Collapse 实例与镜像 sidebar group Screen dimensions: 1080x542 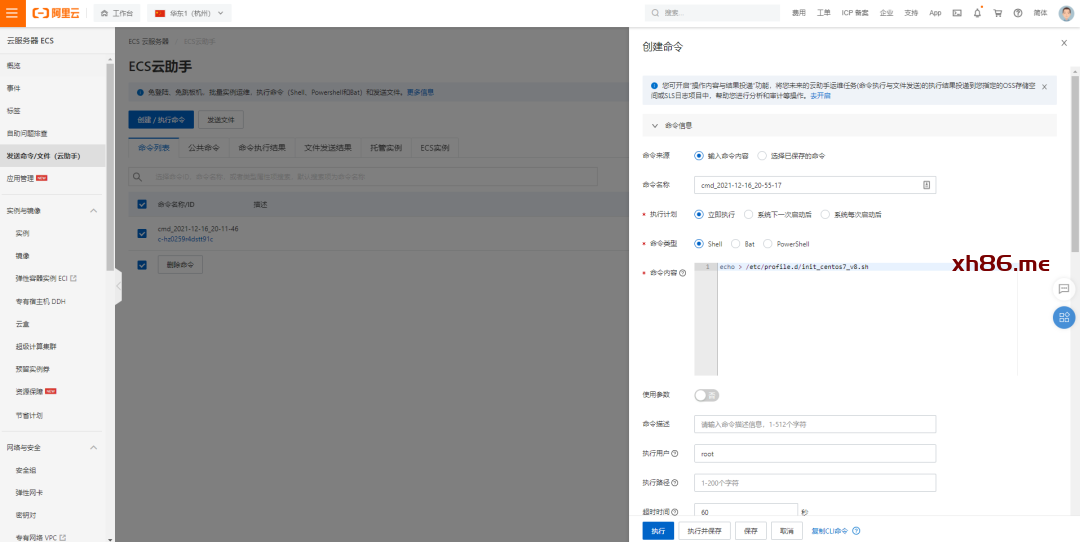[x=94, y=211]
